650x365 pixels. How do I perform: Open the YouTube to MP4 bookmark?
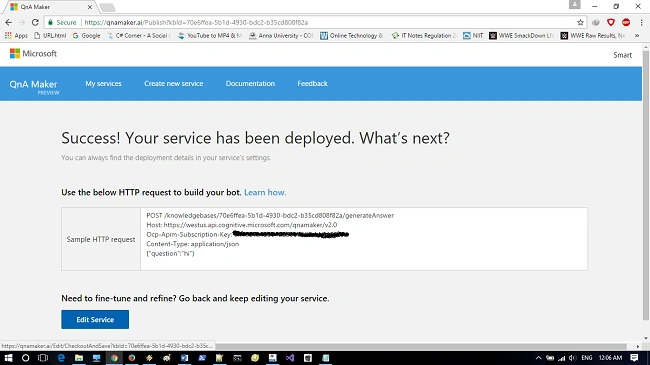210,36
